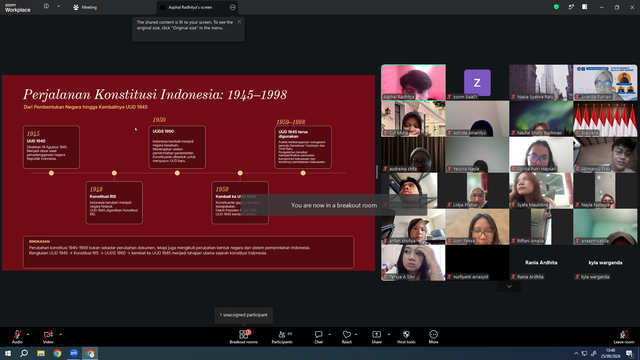Select zoom baa01 participant tile
The height and width of the screenshot is (360, 640).
pos(477,82)
